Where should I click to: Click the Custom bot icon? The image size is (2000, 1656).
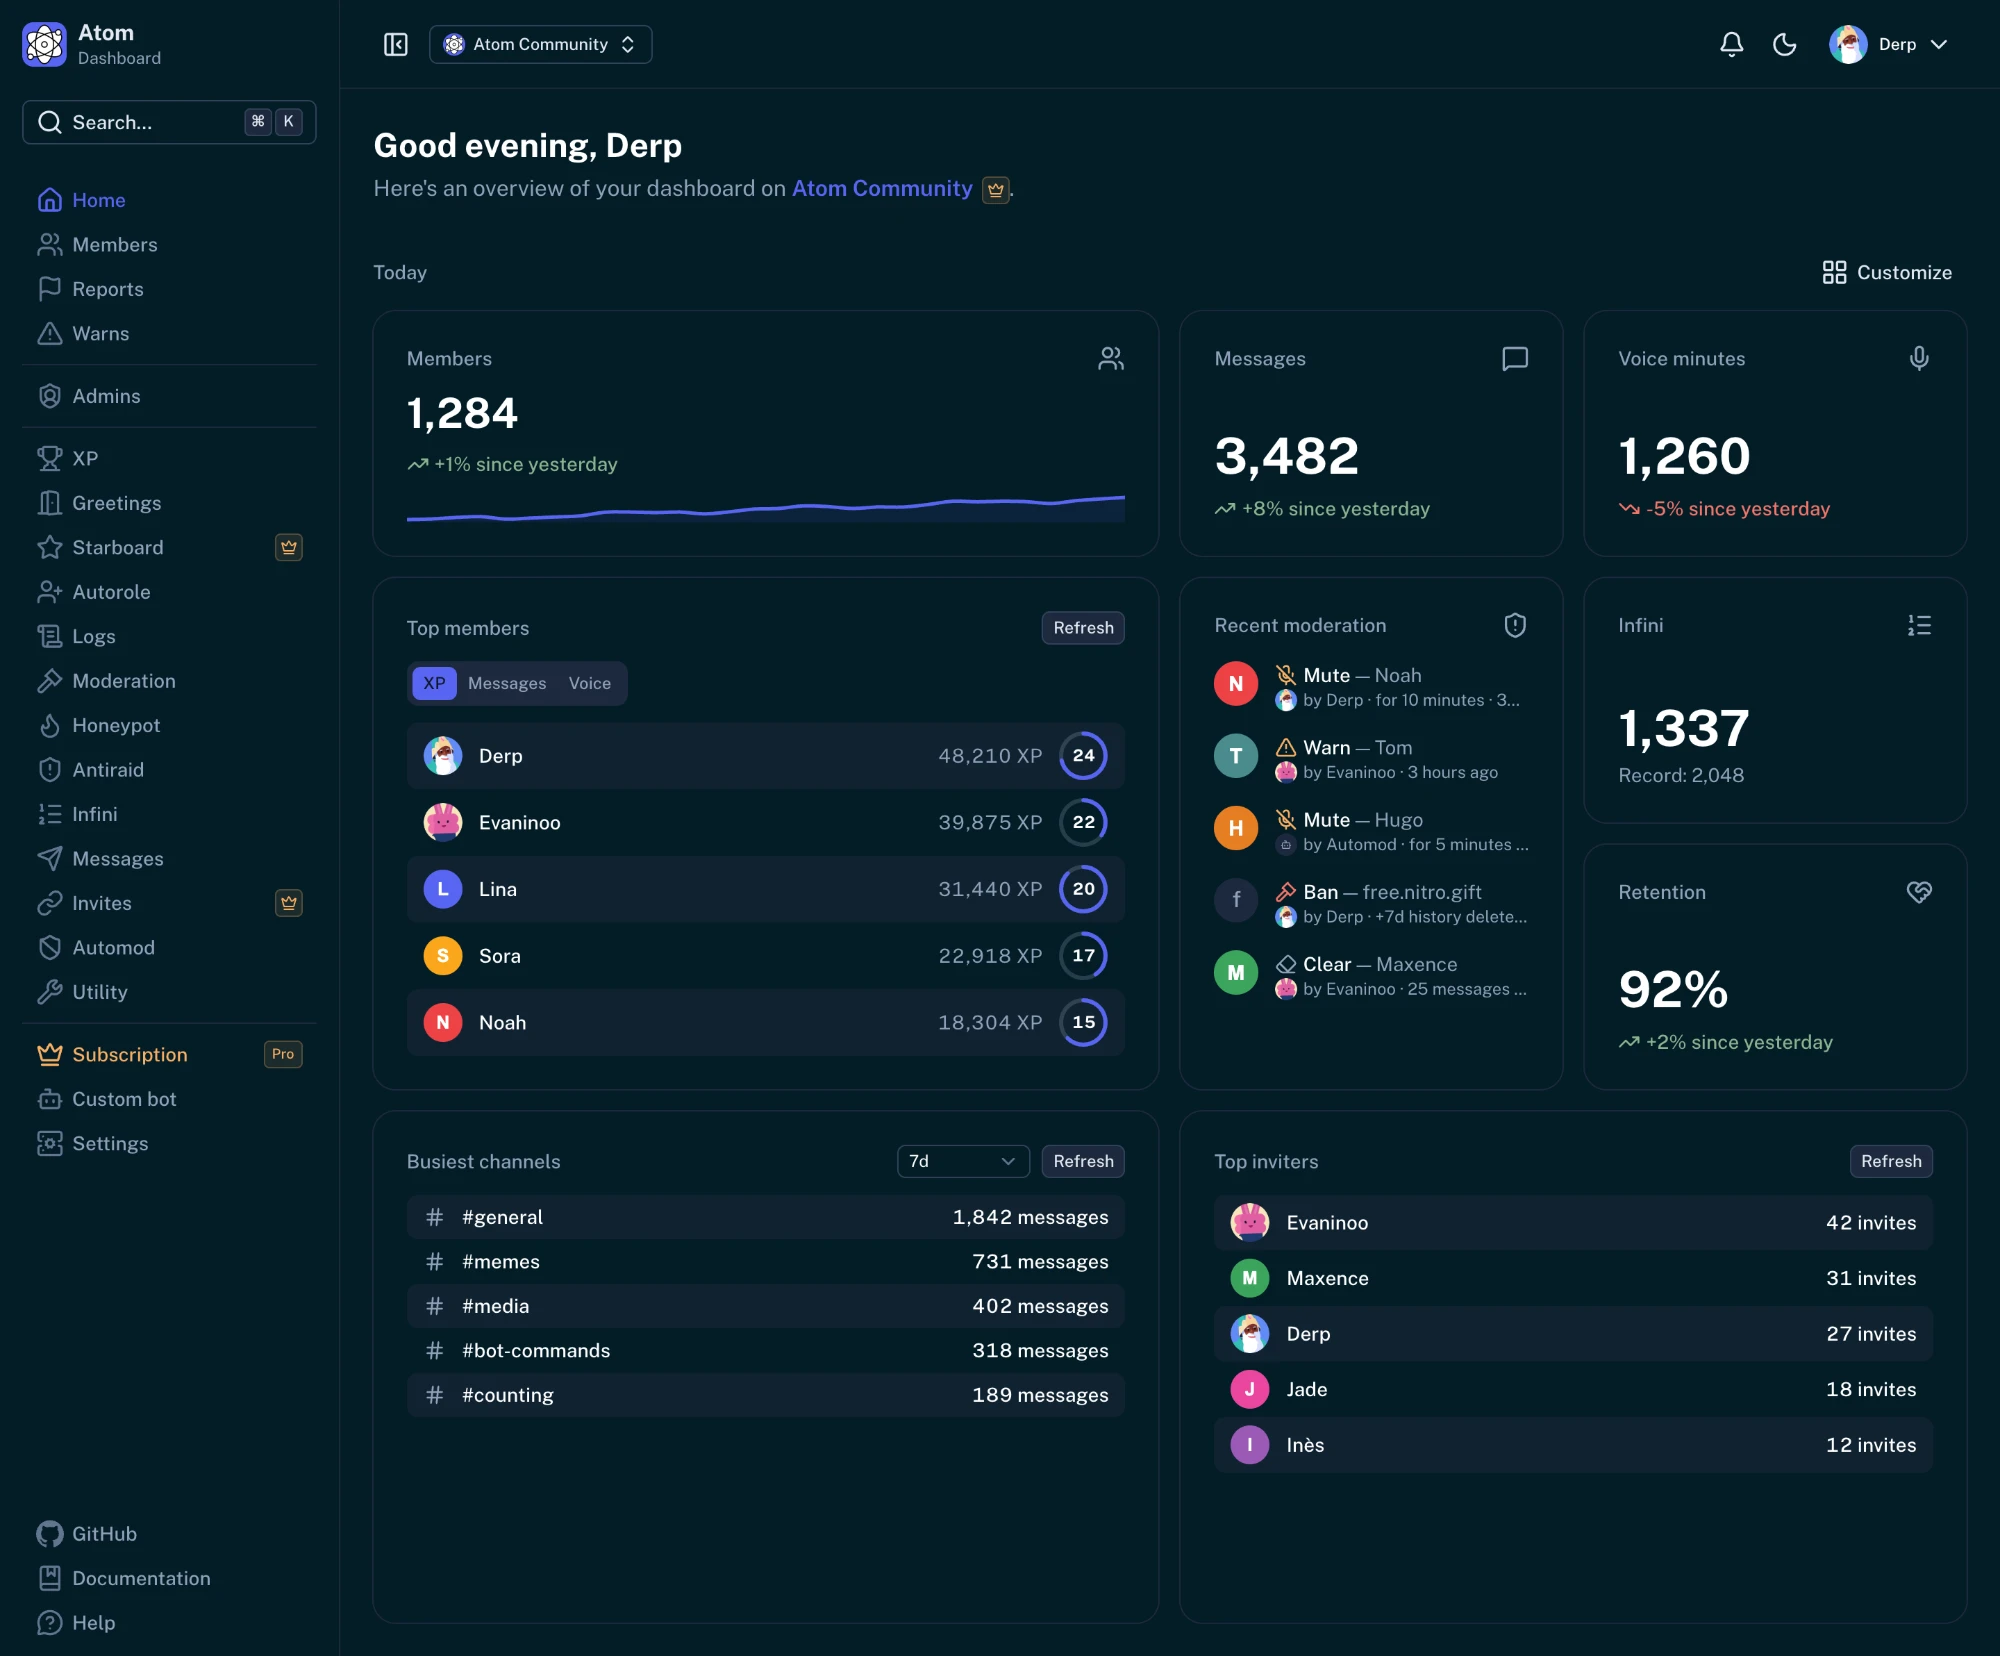(x=49, y=1099)
